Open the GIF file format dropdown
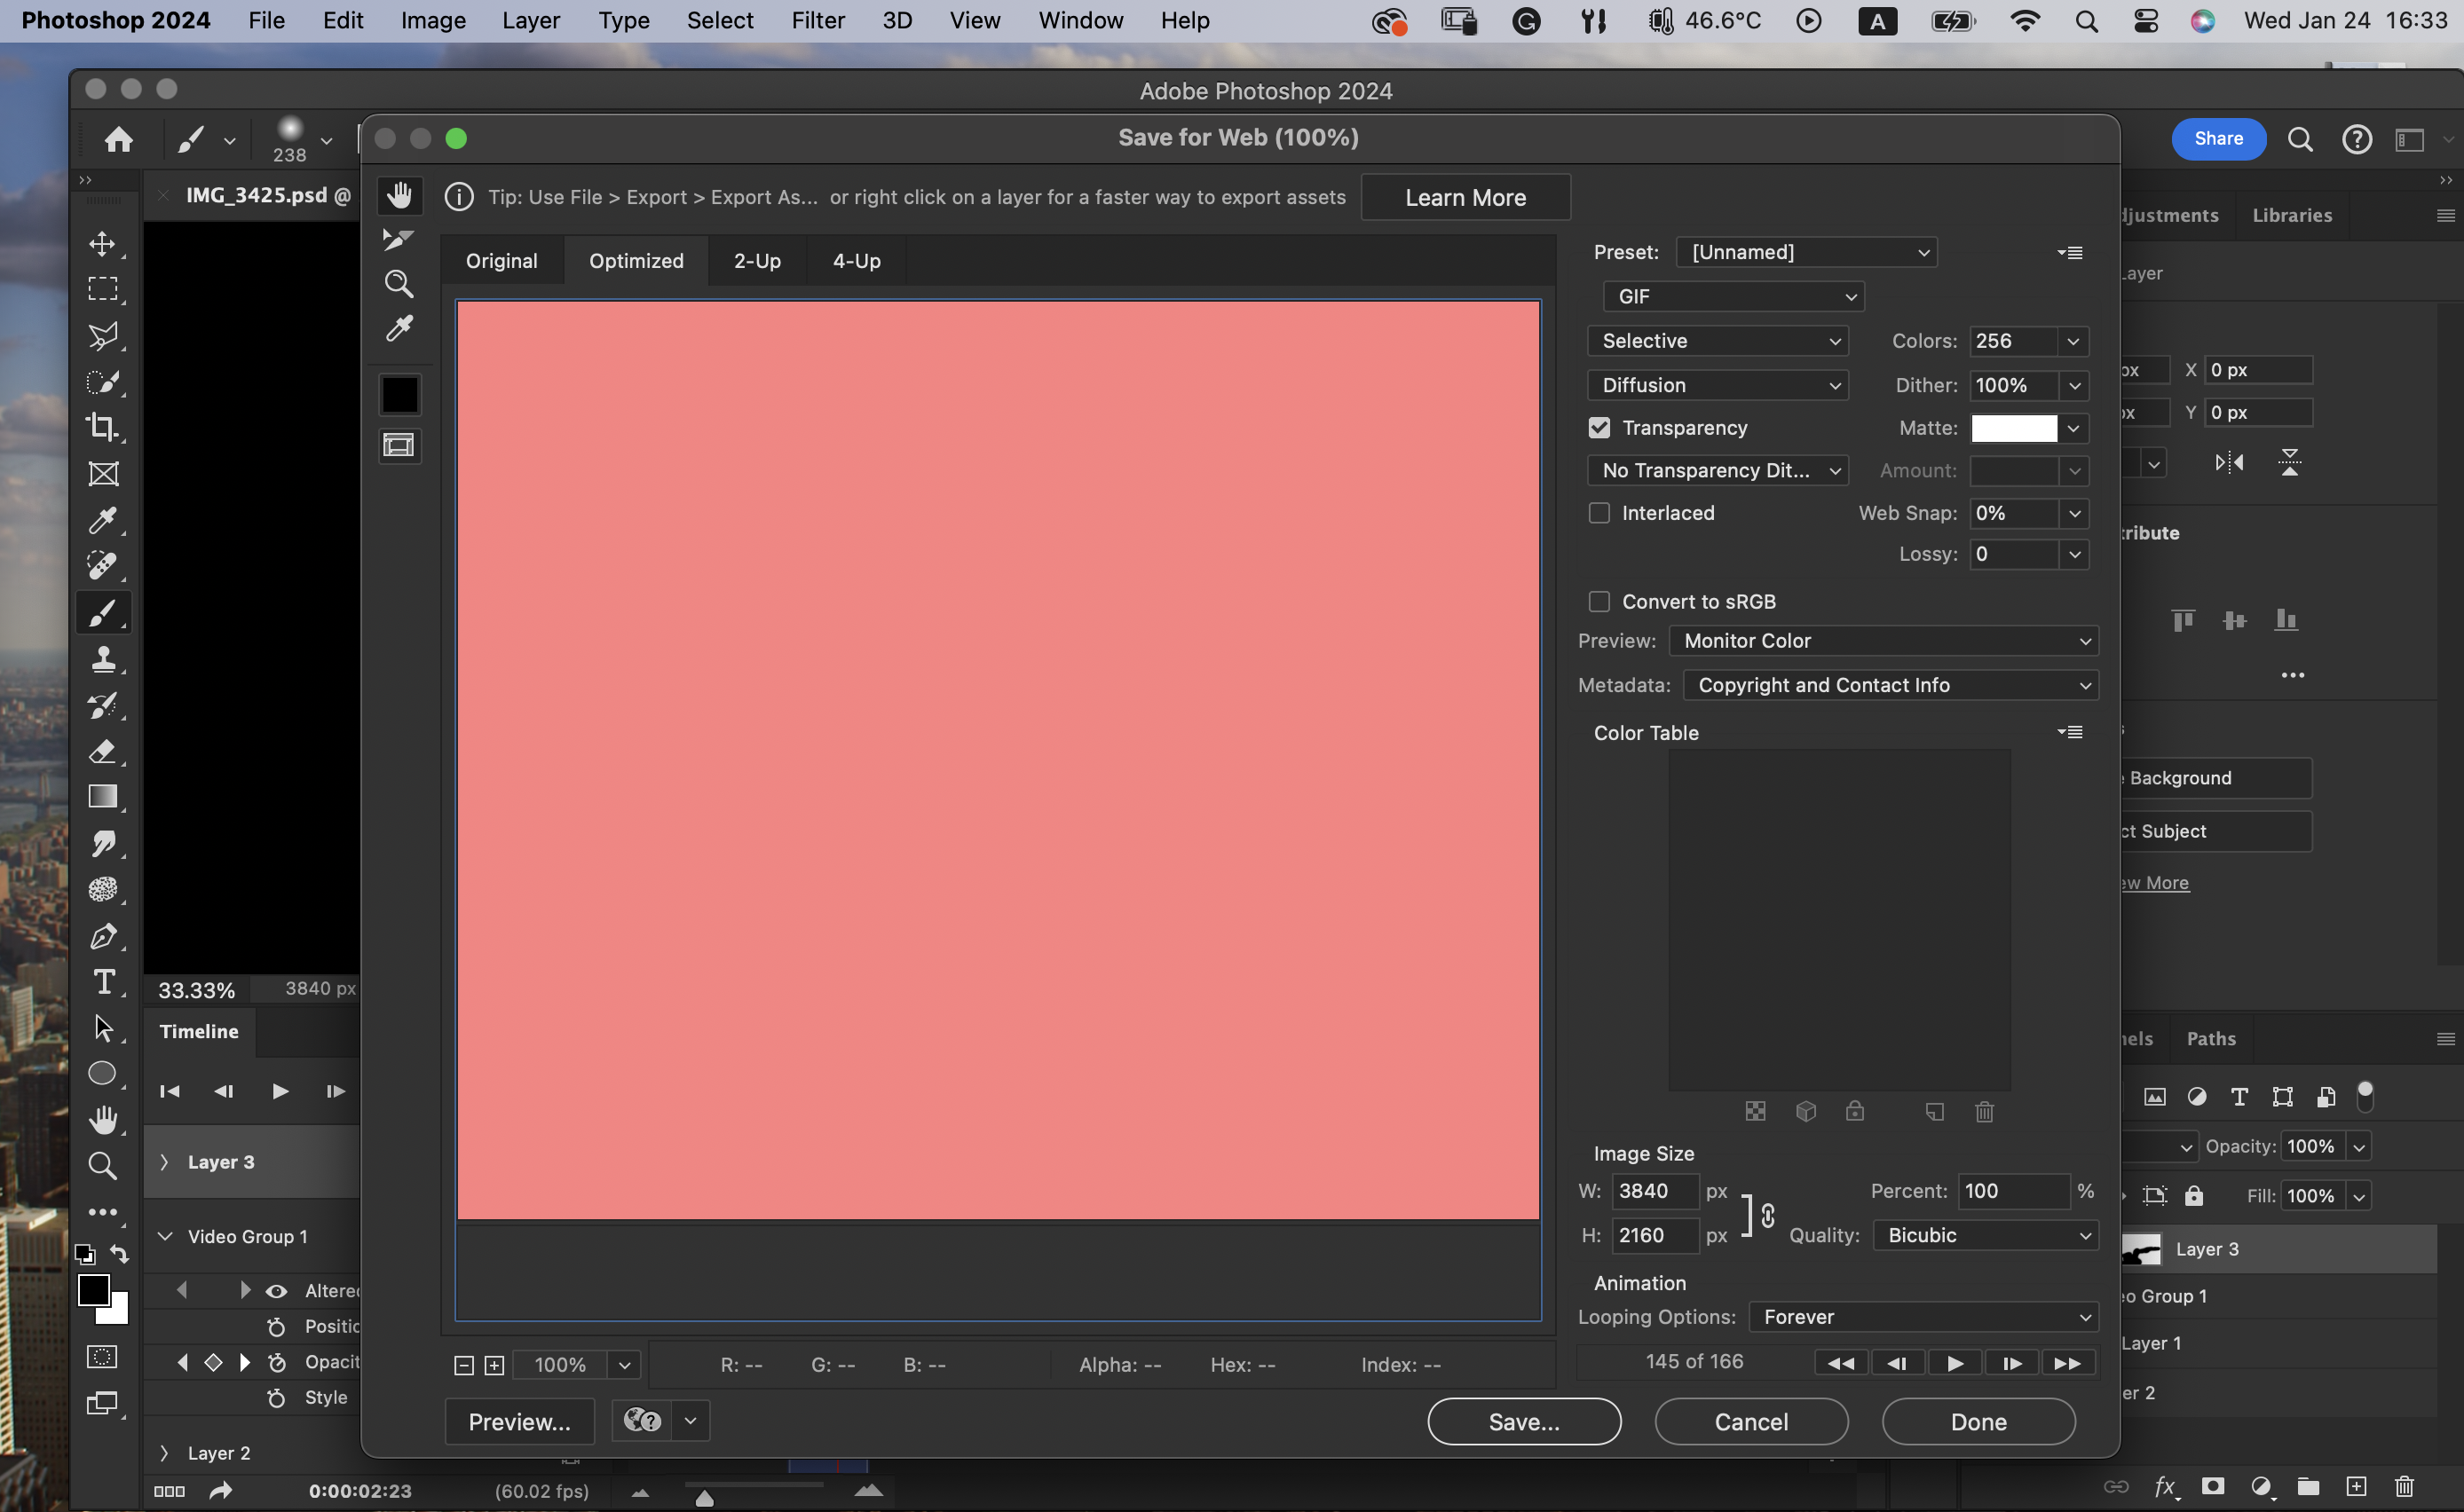Viewport: 2464px width, 1512px height. click(1734, 297)
